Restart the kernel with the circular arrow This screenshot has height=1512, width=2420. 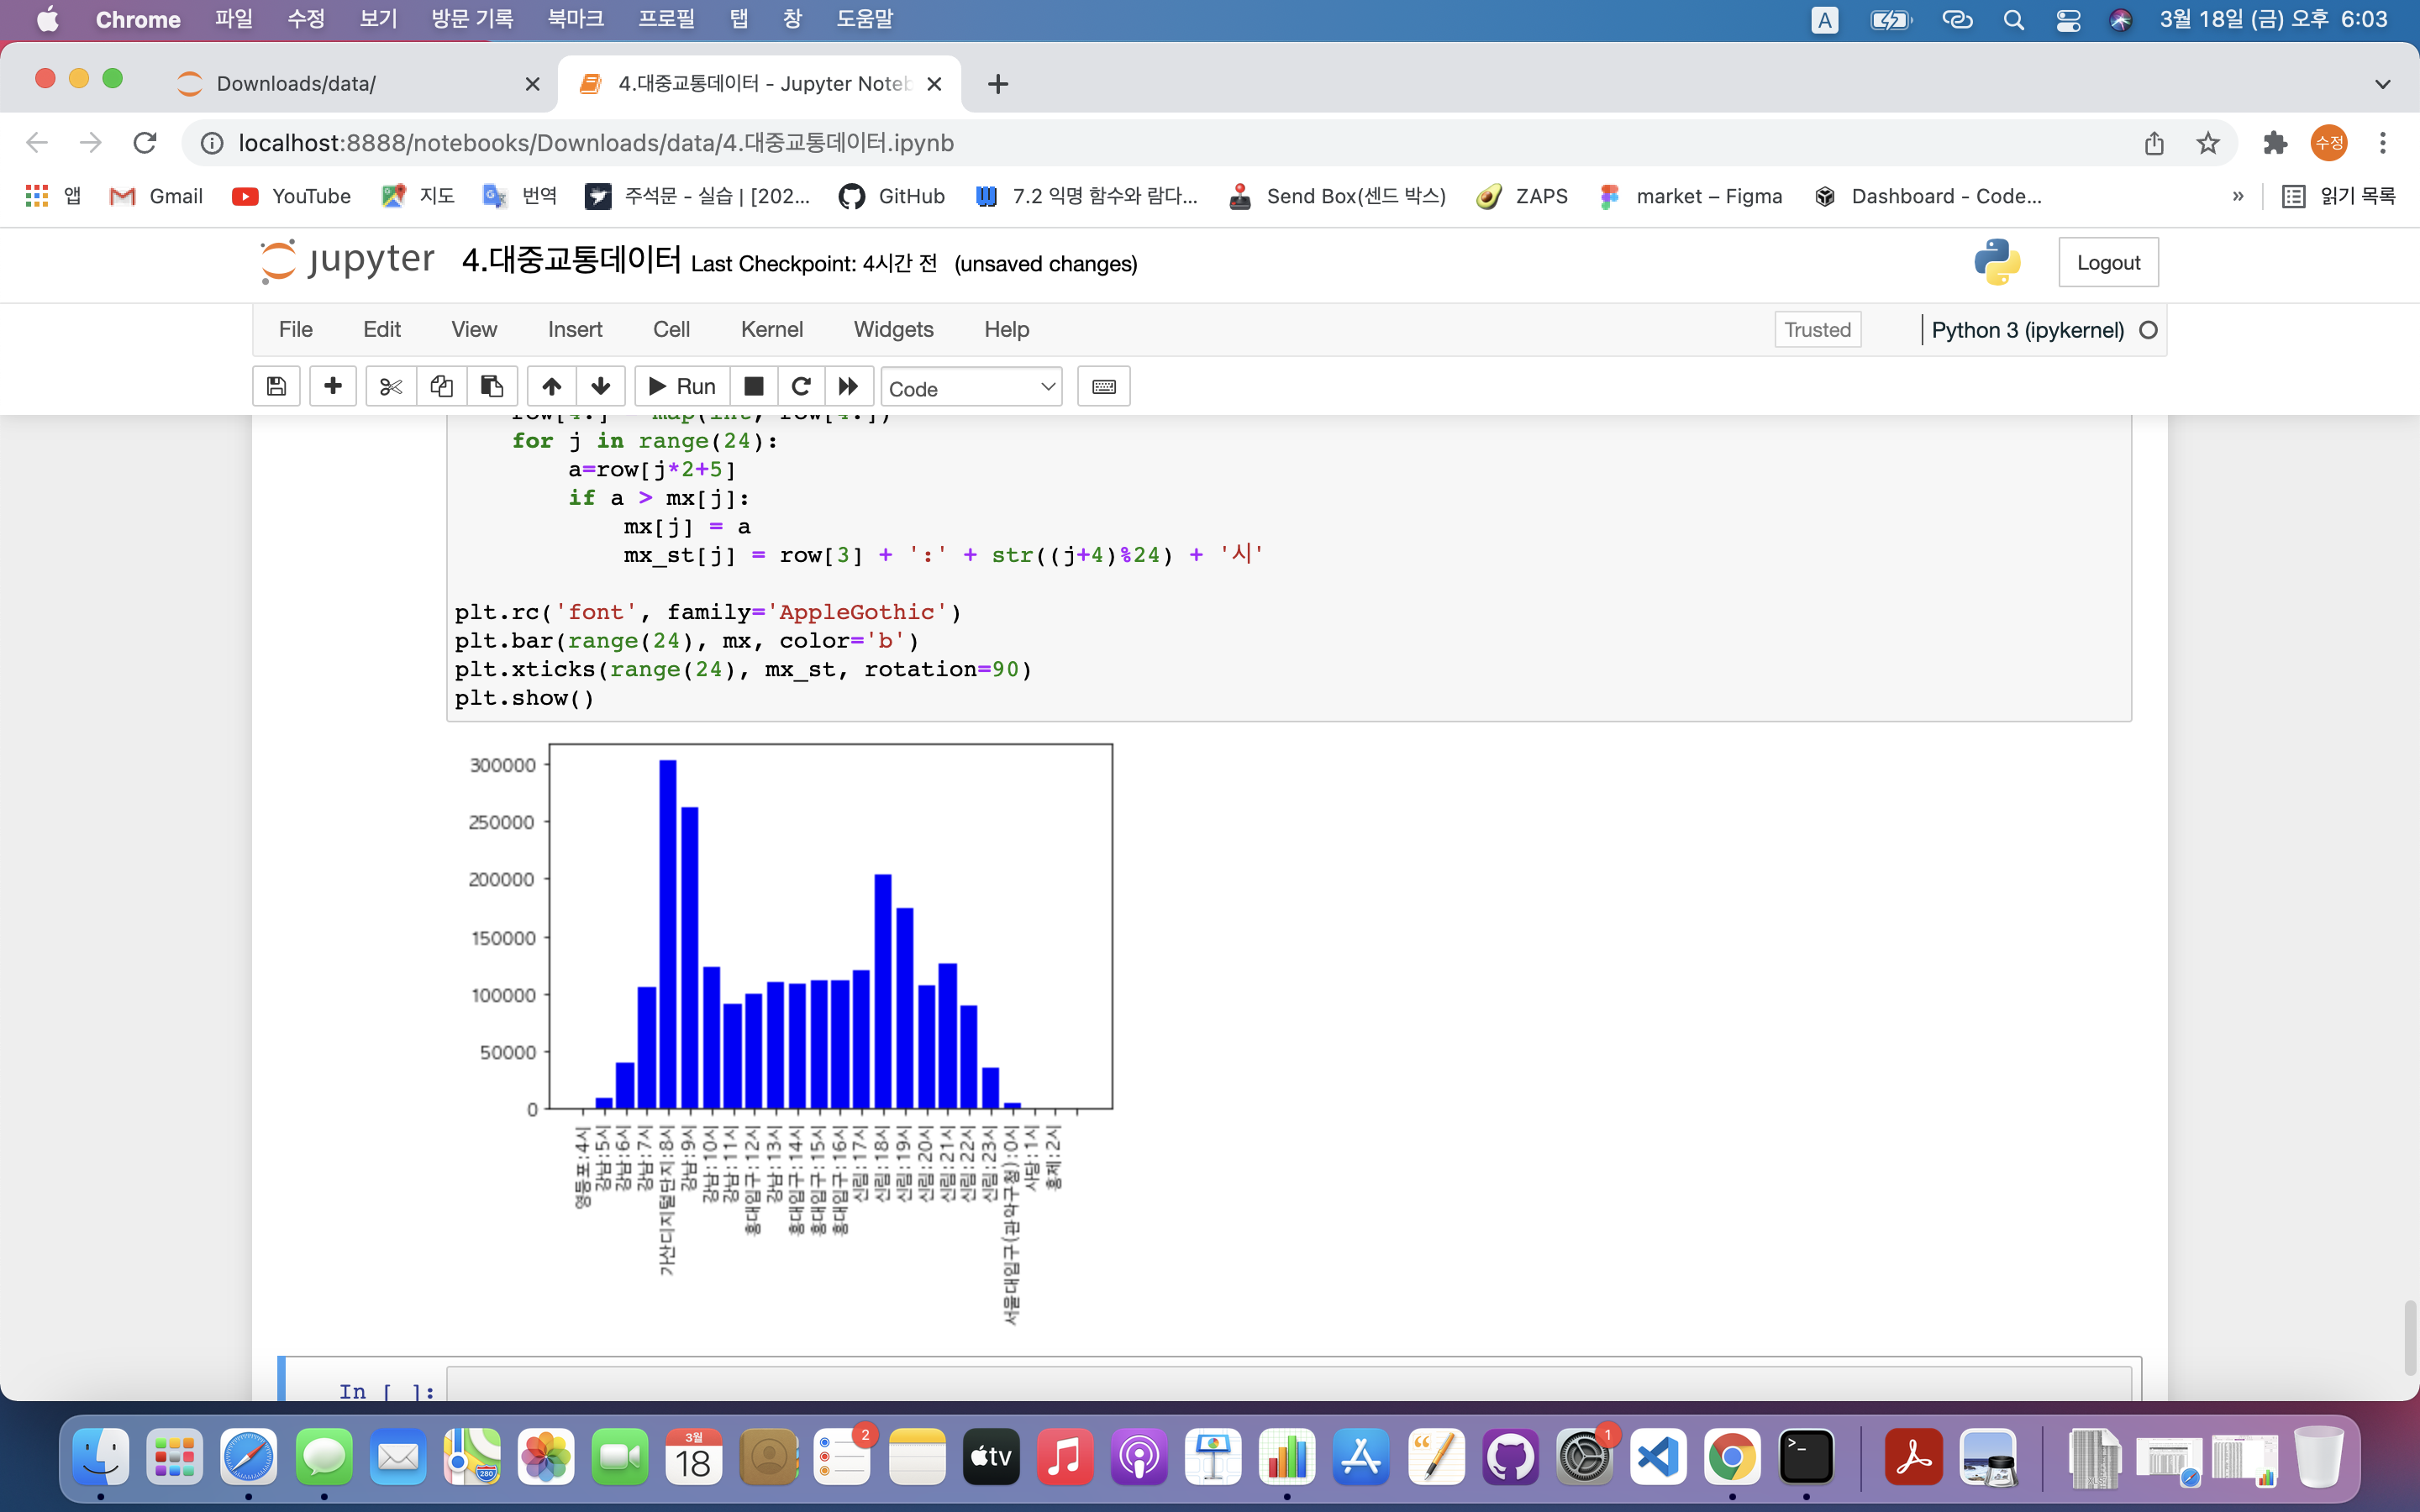click(x=801, y=386)
